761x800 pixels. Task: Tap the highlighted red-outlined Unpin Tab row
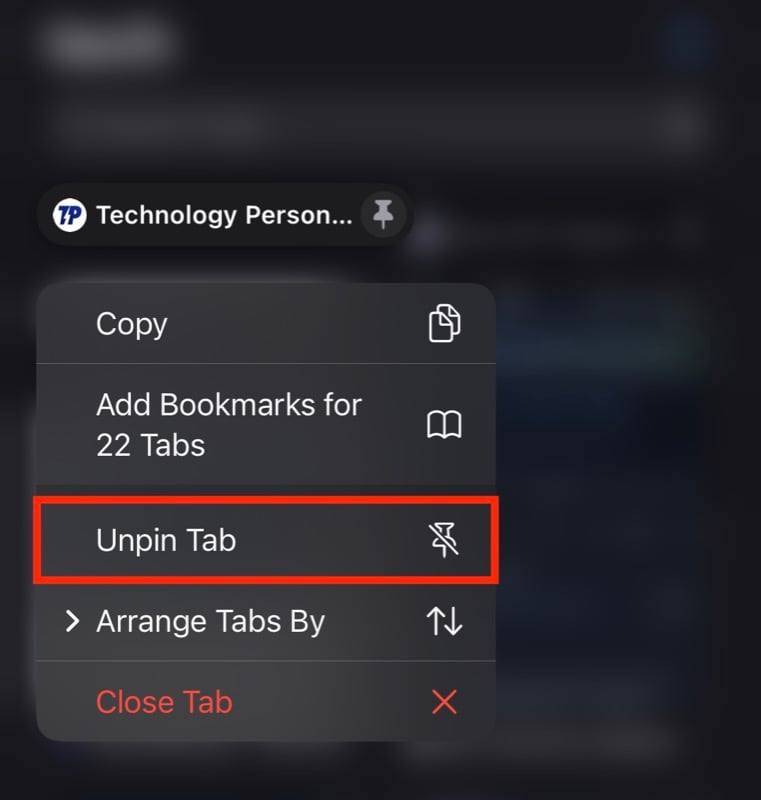(266, 540)
